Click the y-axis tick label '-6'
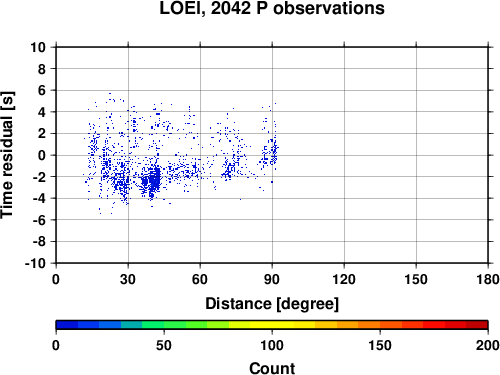 pos(39,220)
